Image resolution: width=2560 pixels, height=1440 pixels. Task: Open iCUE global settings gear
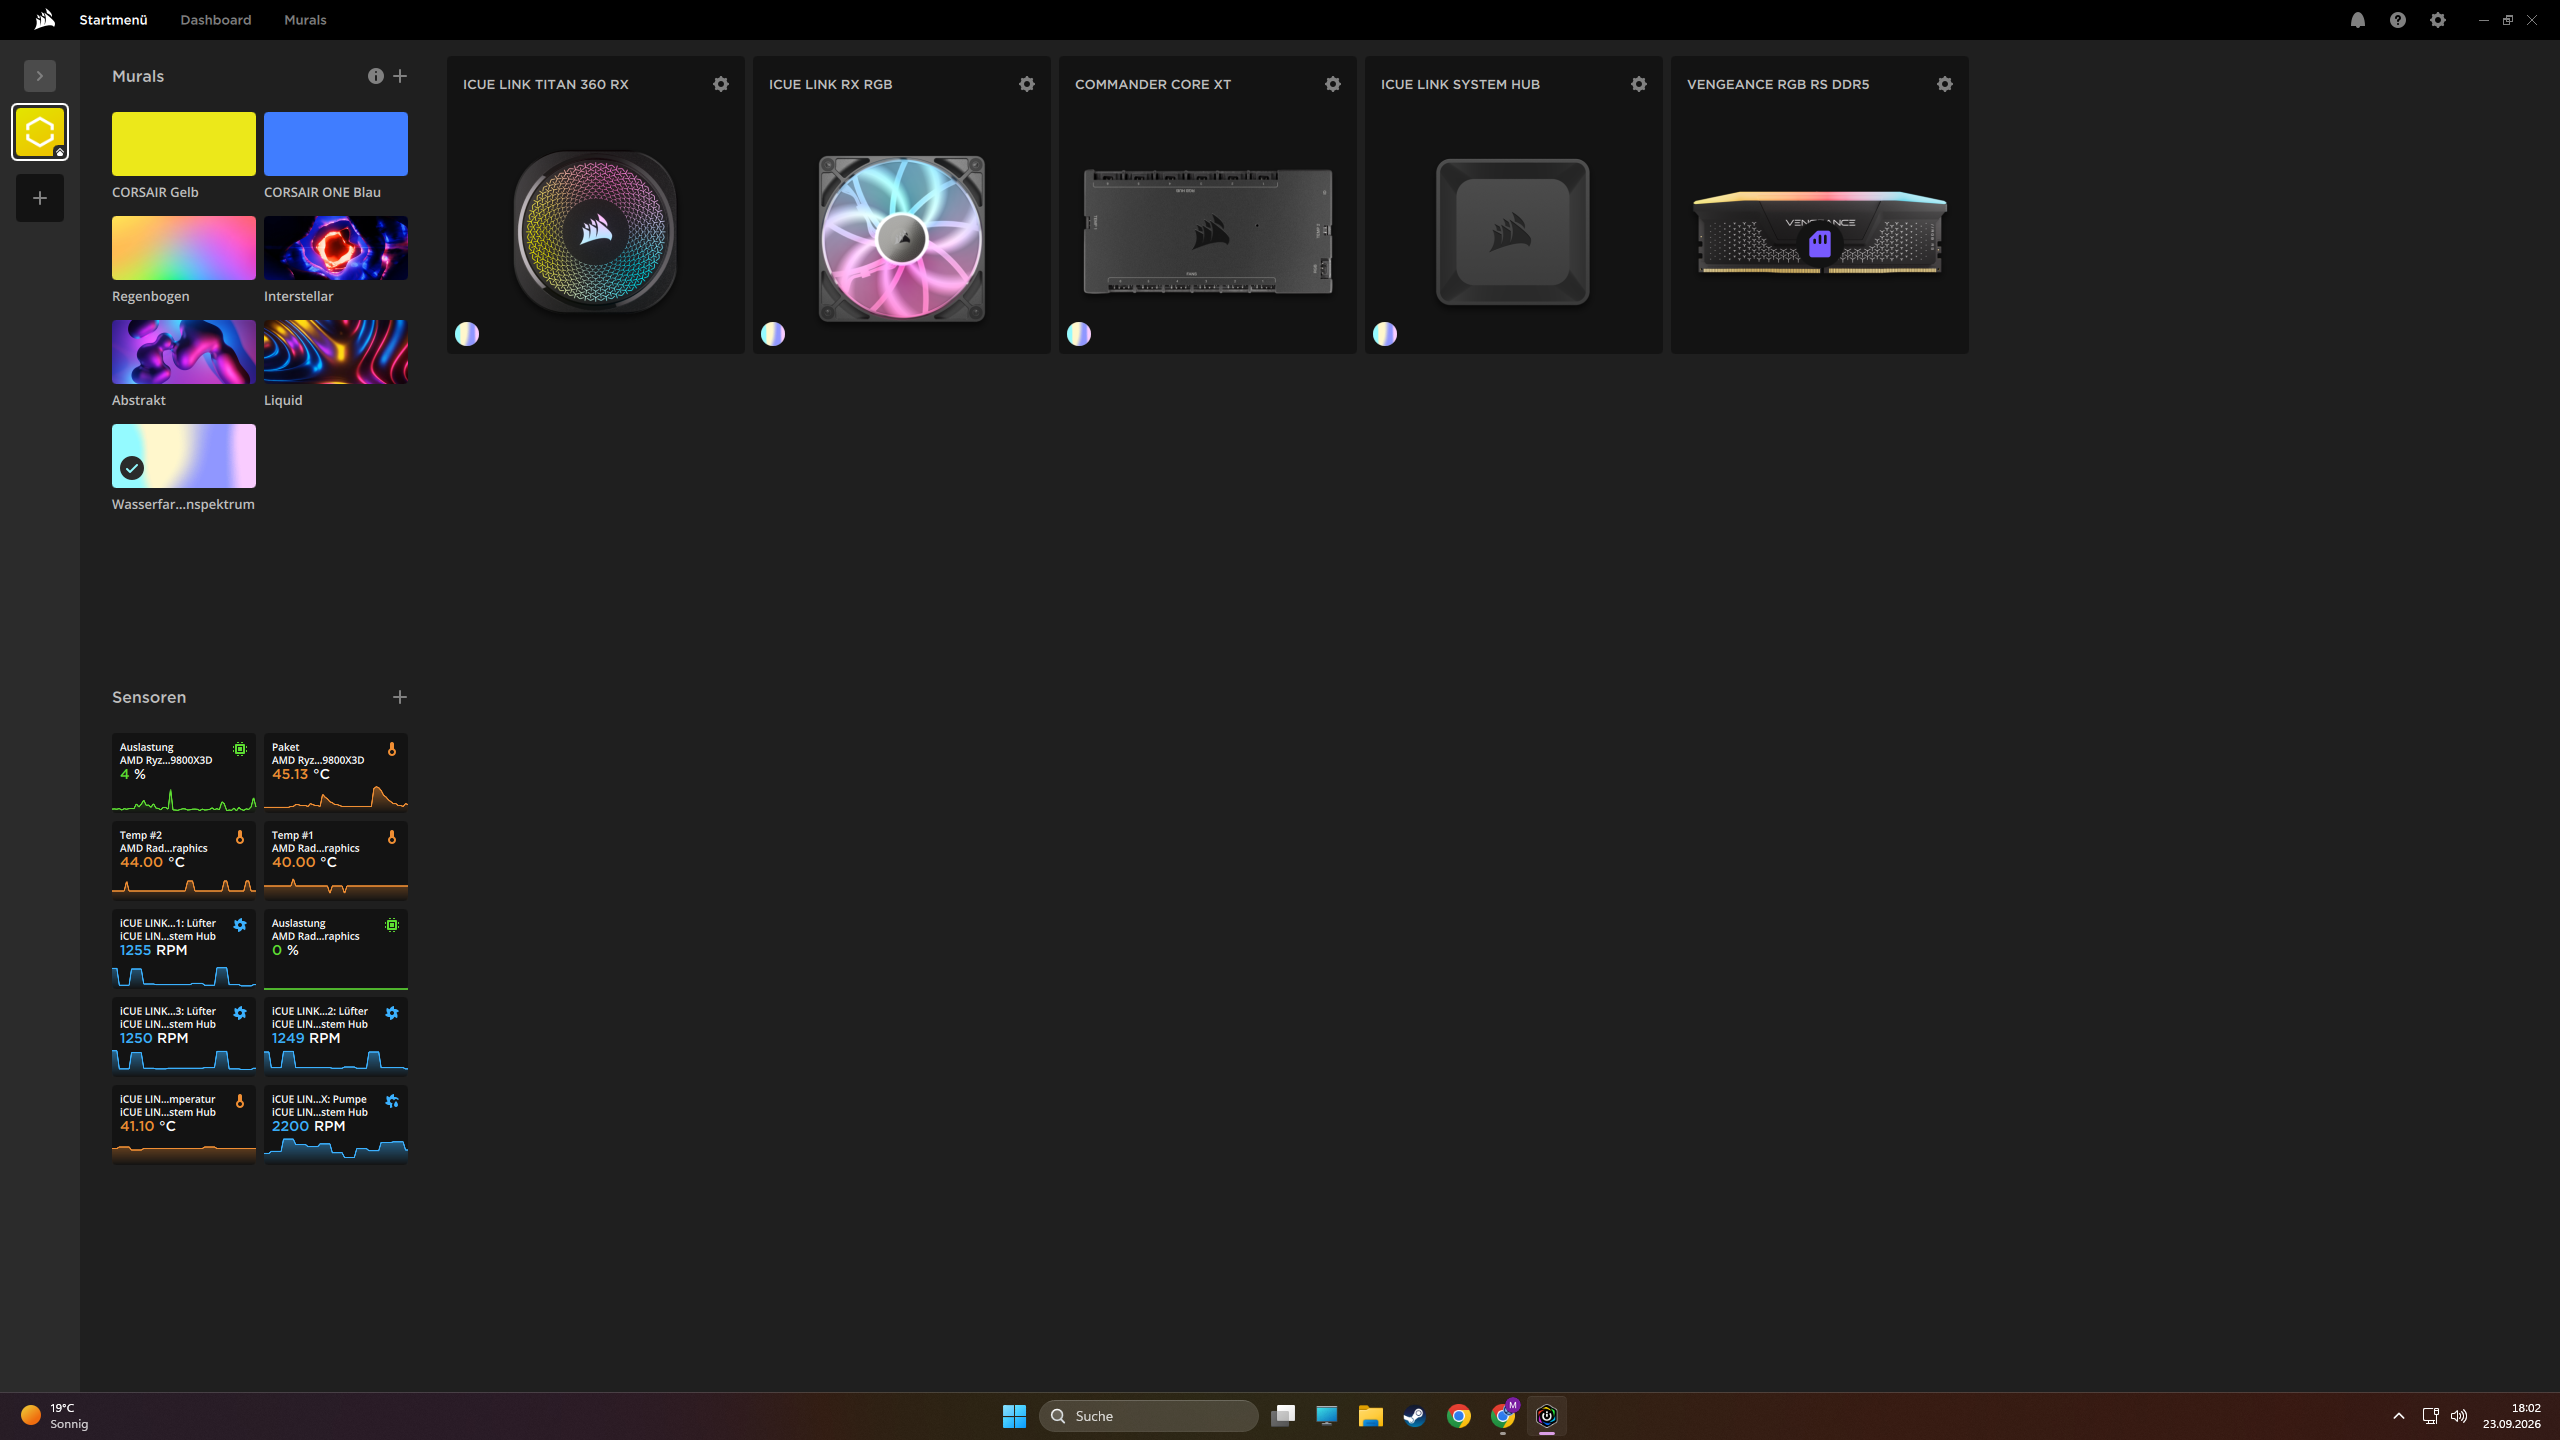(2438, 20)
